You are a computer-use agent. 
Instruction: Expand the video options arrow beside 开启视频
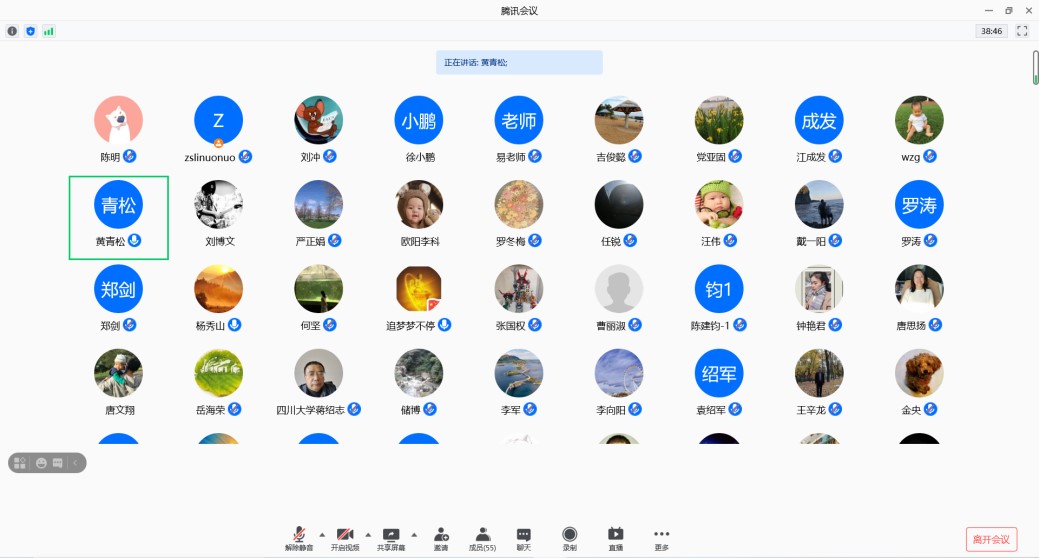point(368,534)
